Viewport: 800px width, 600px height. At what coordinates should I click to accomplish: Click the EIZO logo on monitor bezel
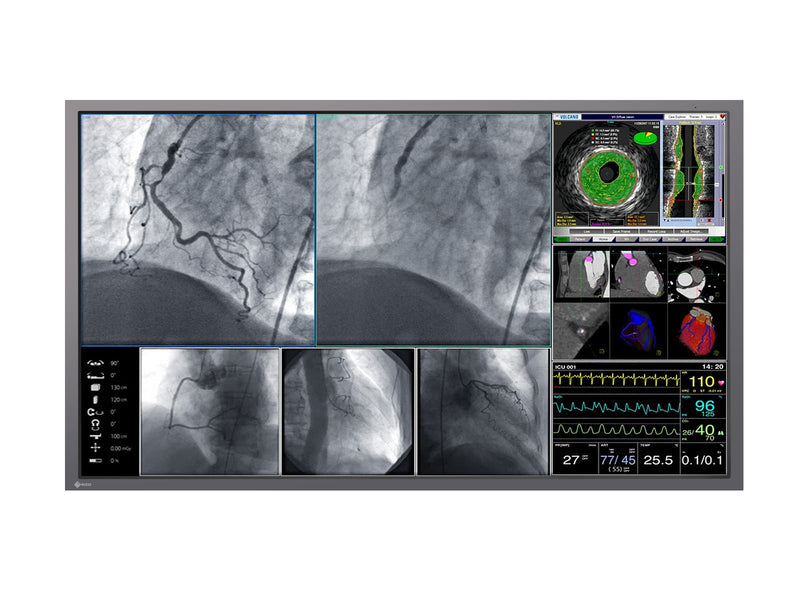(x=83, y=484)
